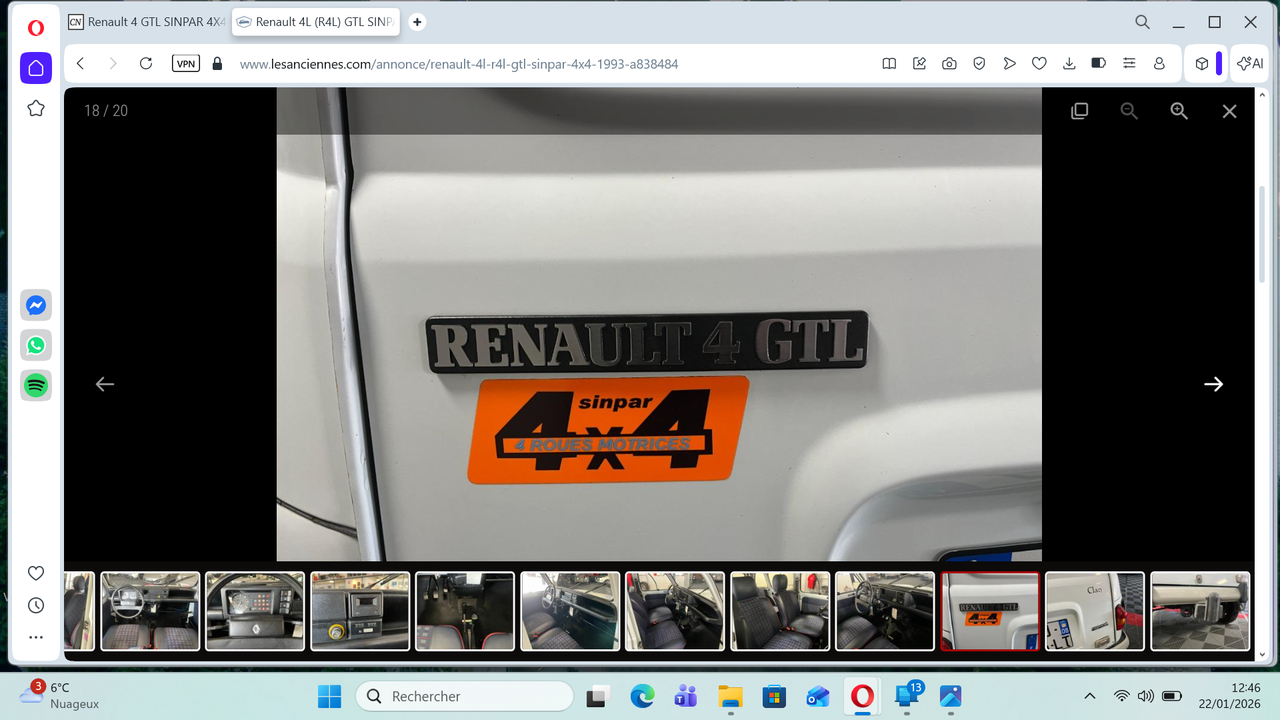Open the Windows Start menu
1280x720 pixels.
point(329,696)
